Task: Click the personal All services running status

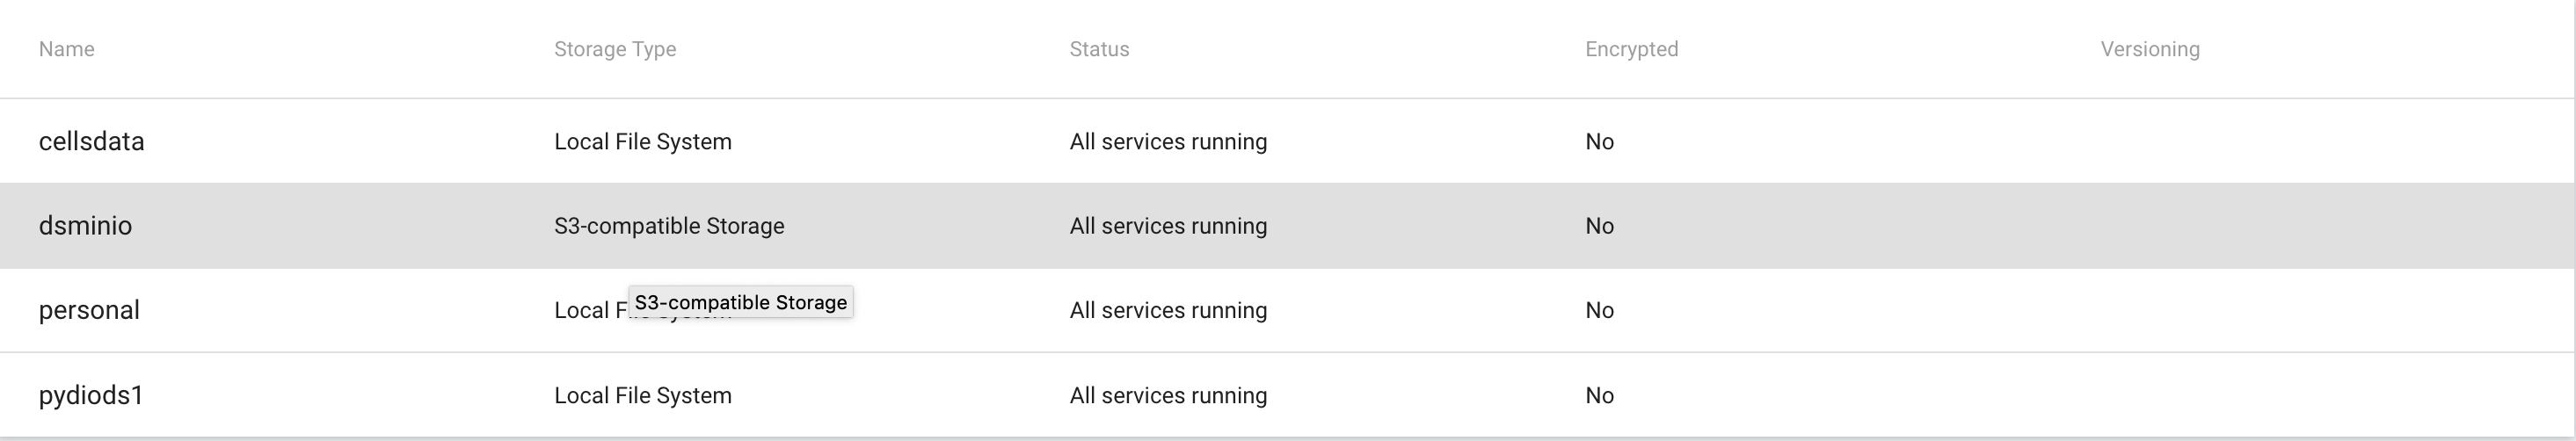Action: pyautogui.click(x=1168, y=310)
